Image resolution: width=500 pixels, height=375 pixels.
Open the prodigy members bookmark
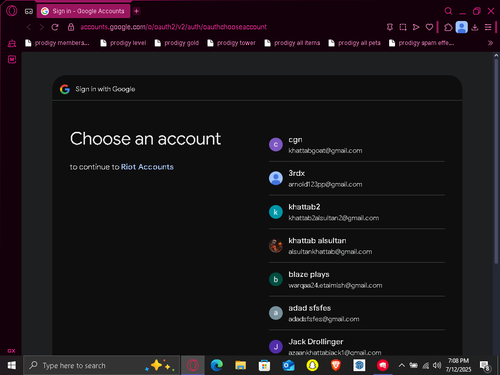(57, 43)
